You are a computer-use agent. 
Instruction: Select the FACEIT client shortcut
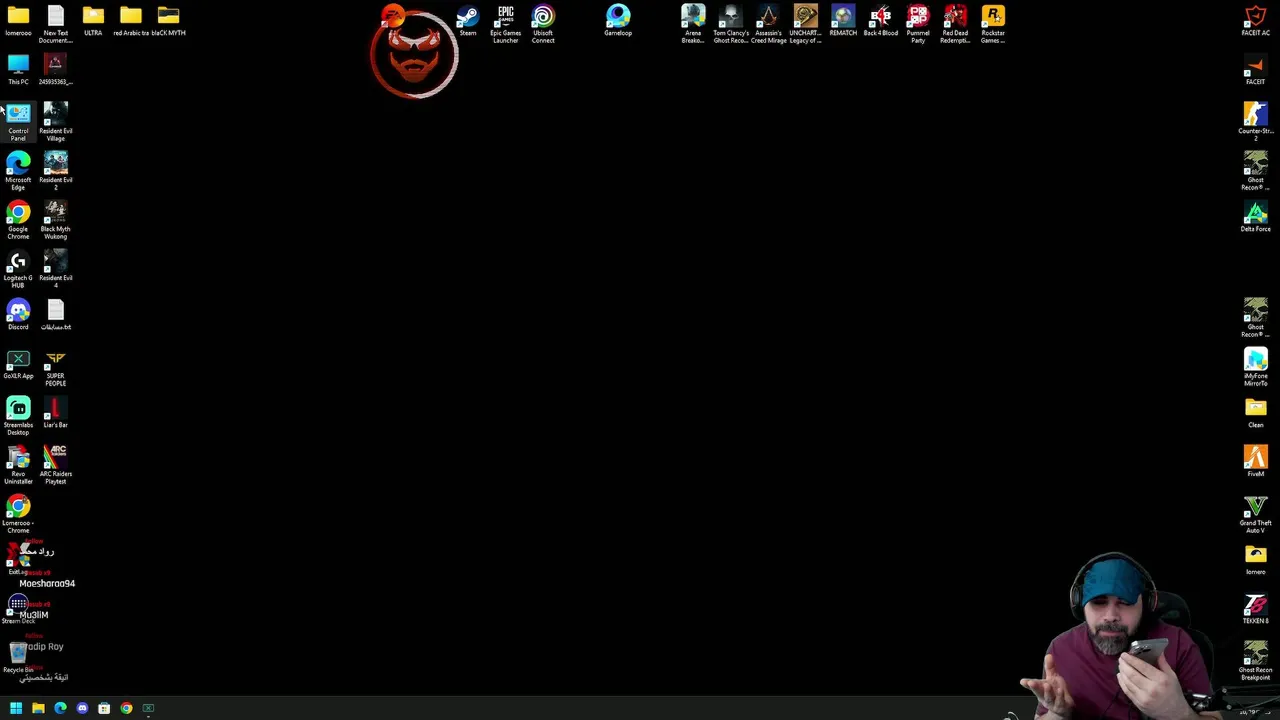click(1256, 70)
